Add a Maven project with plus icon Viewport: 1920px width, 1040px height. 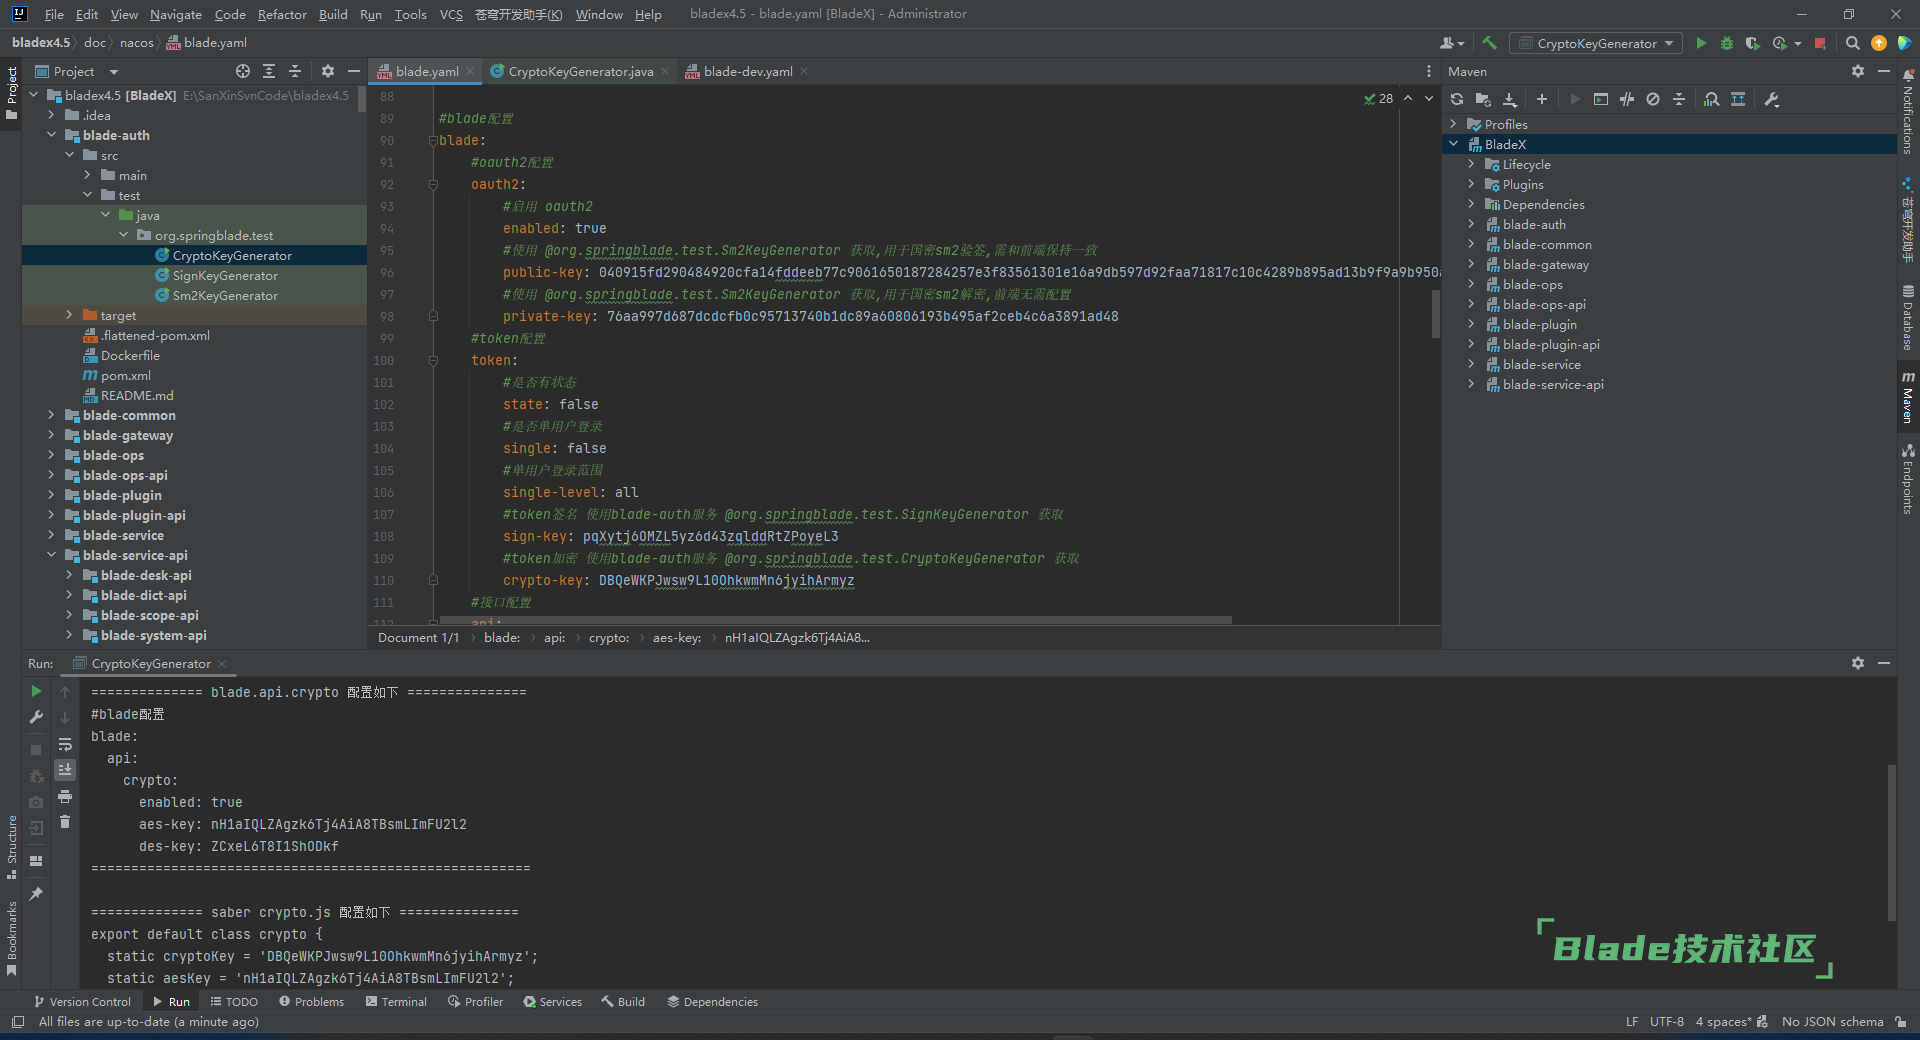pyautogui.click(x=1542, y=99)
